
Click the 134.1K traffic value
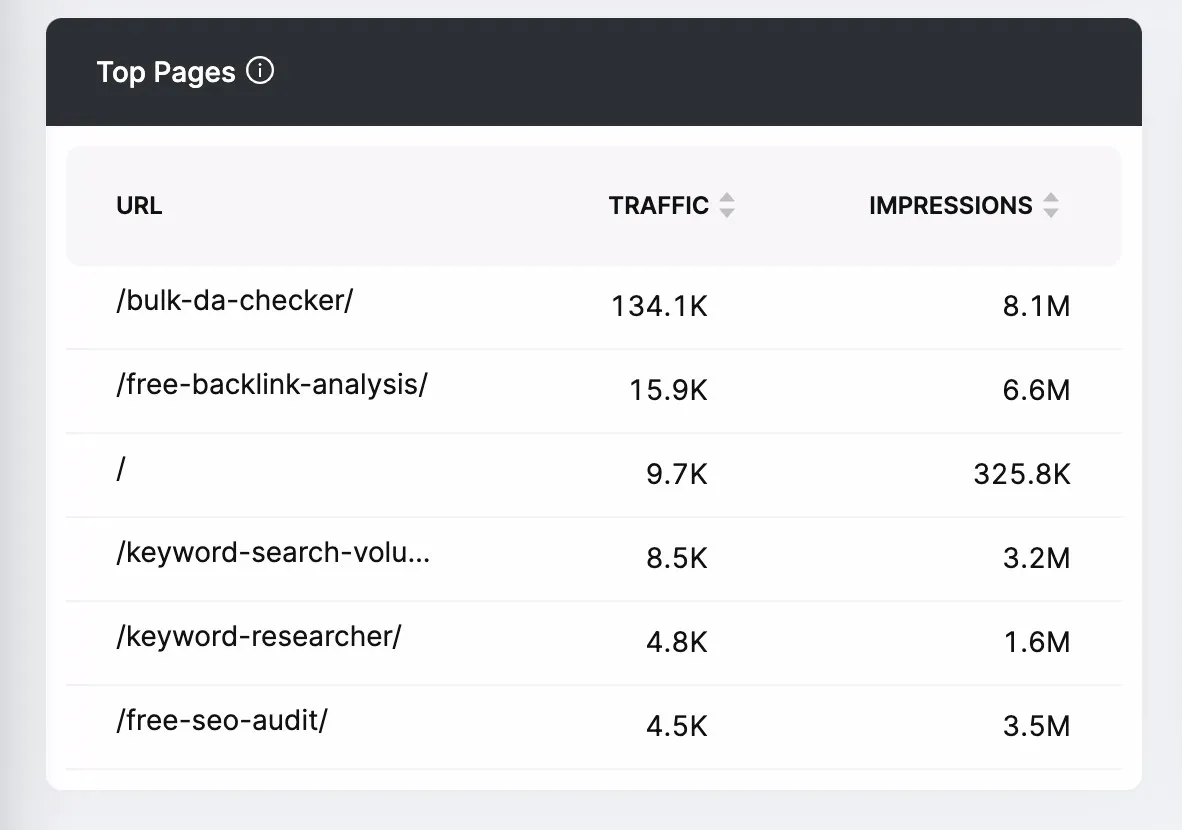pyautogui.click(x=659, y=306)
